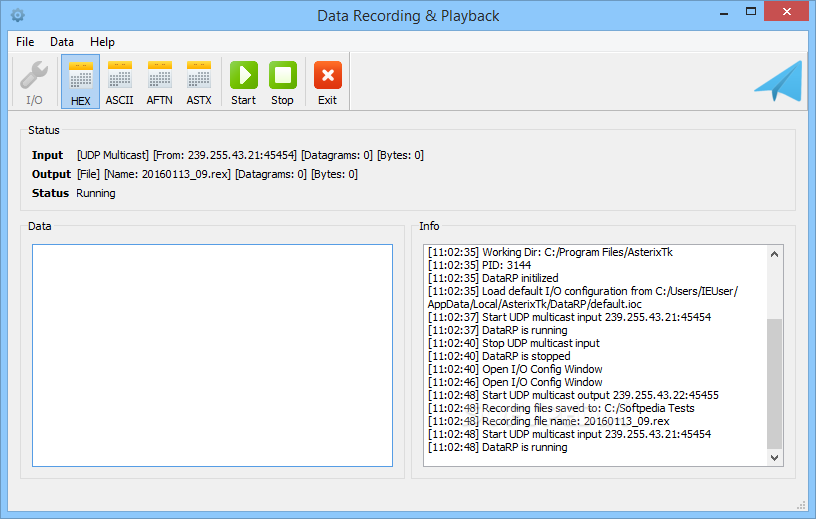Click 'Load default I/O configuration' log line
Screen dimensions: 816x519
pyautogui.click(x=583, y=297)
